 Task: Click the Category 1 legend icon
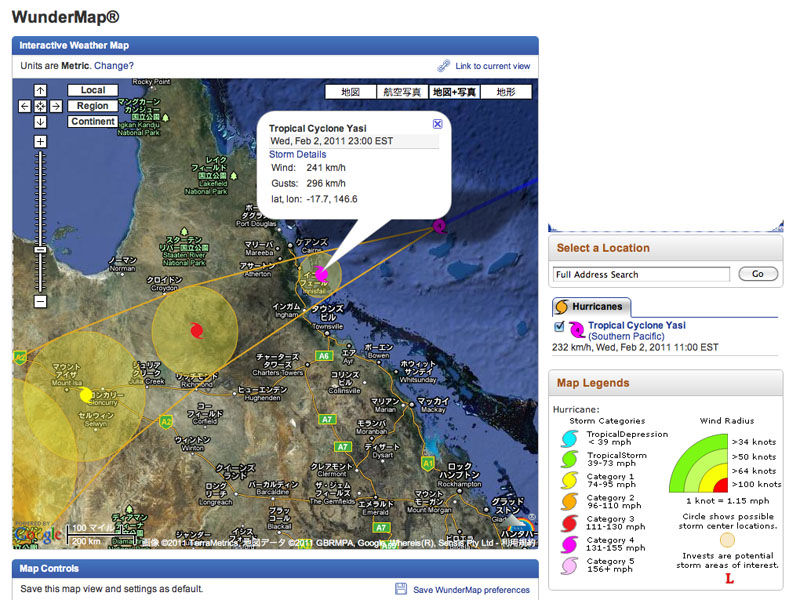pyautogui.click(x=569, y=481)
